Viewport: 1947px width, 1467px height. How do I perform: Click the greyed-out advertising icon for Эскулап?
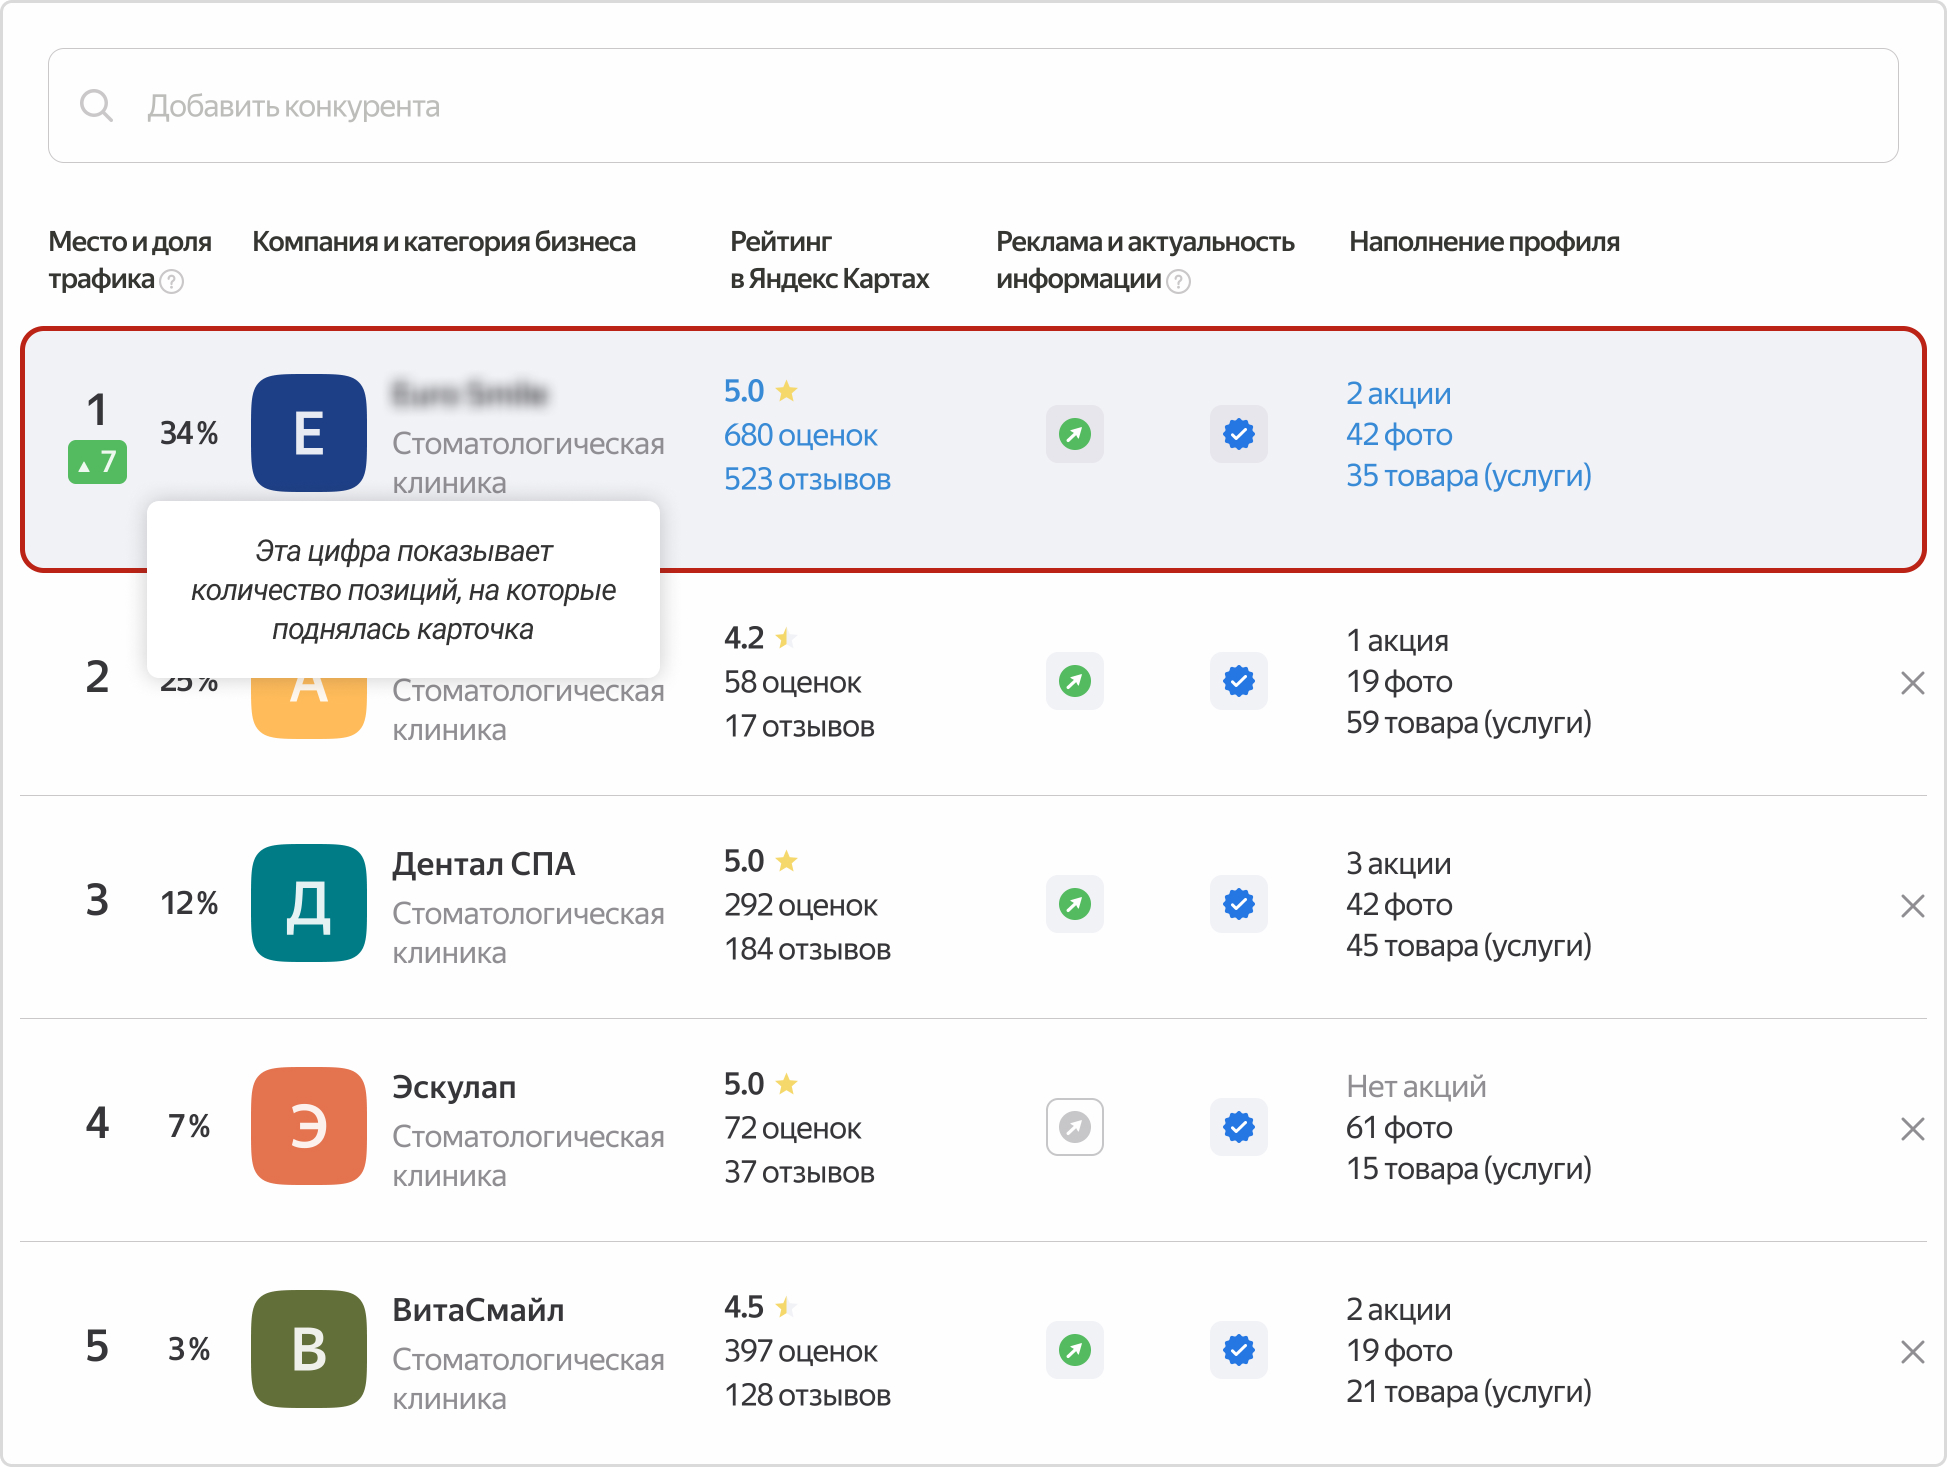point(1074,1127)
